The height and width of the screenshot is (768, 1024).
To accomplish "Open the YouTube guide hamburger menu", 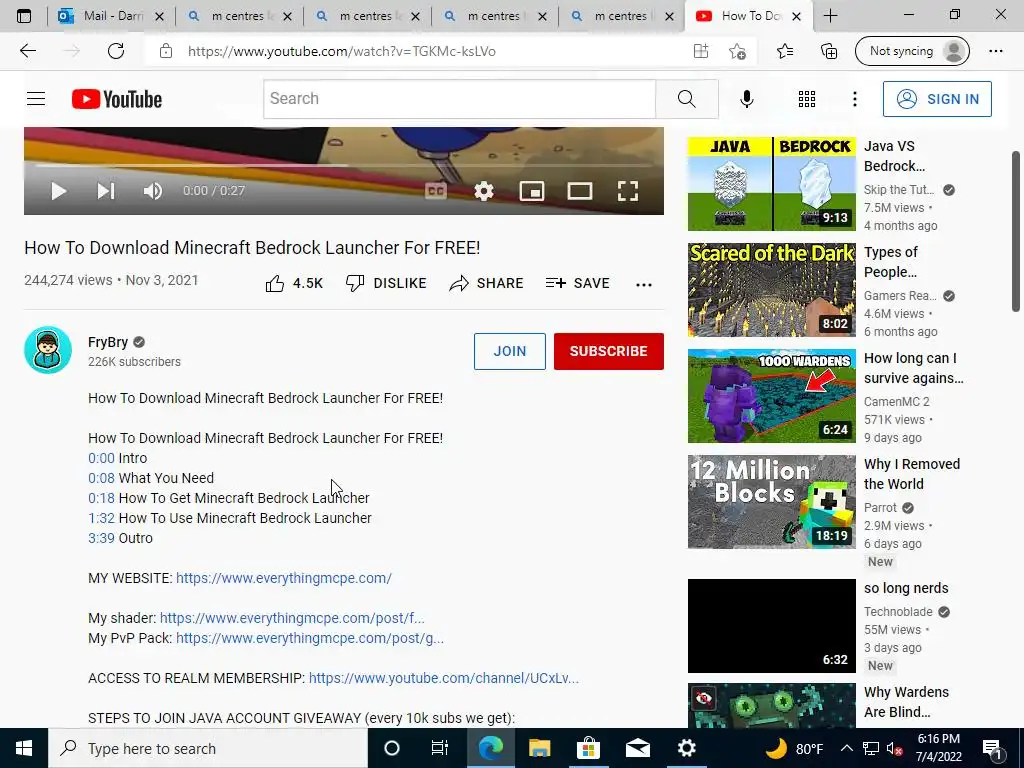I will click(36, 99).
